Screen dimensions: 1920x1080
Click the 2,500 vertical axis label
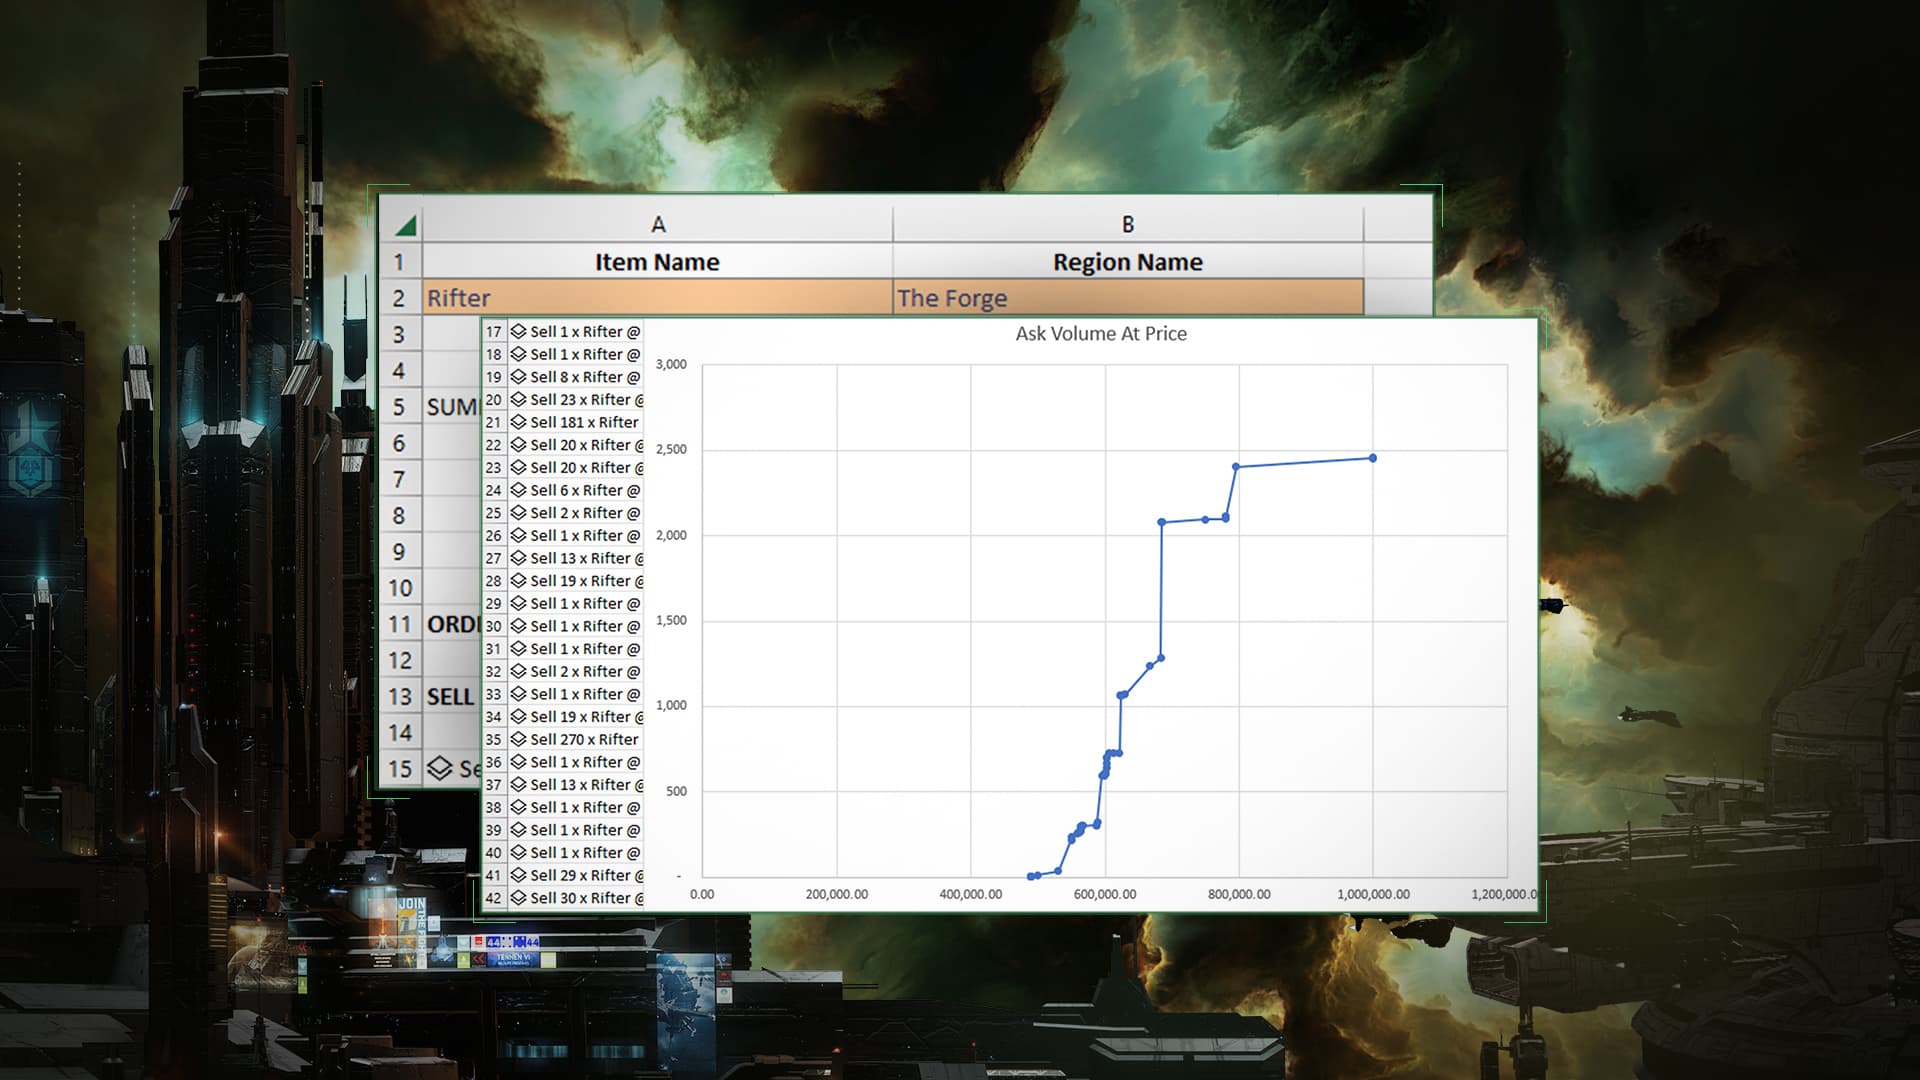(x=671, y=450)
